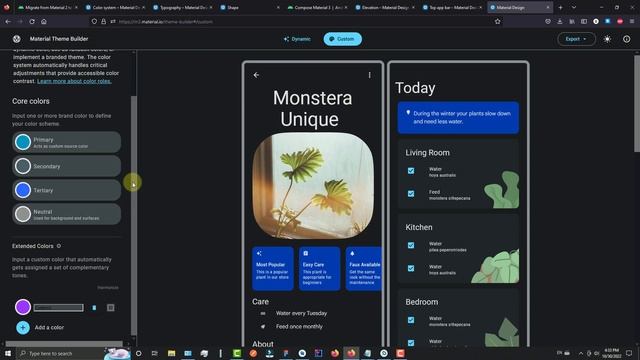The image size is (640, 360).
Task: Open the Pocket icon in the toolbar
Action: pyautogui.click(x=548, y=22)
